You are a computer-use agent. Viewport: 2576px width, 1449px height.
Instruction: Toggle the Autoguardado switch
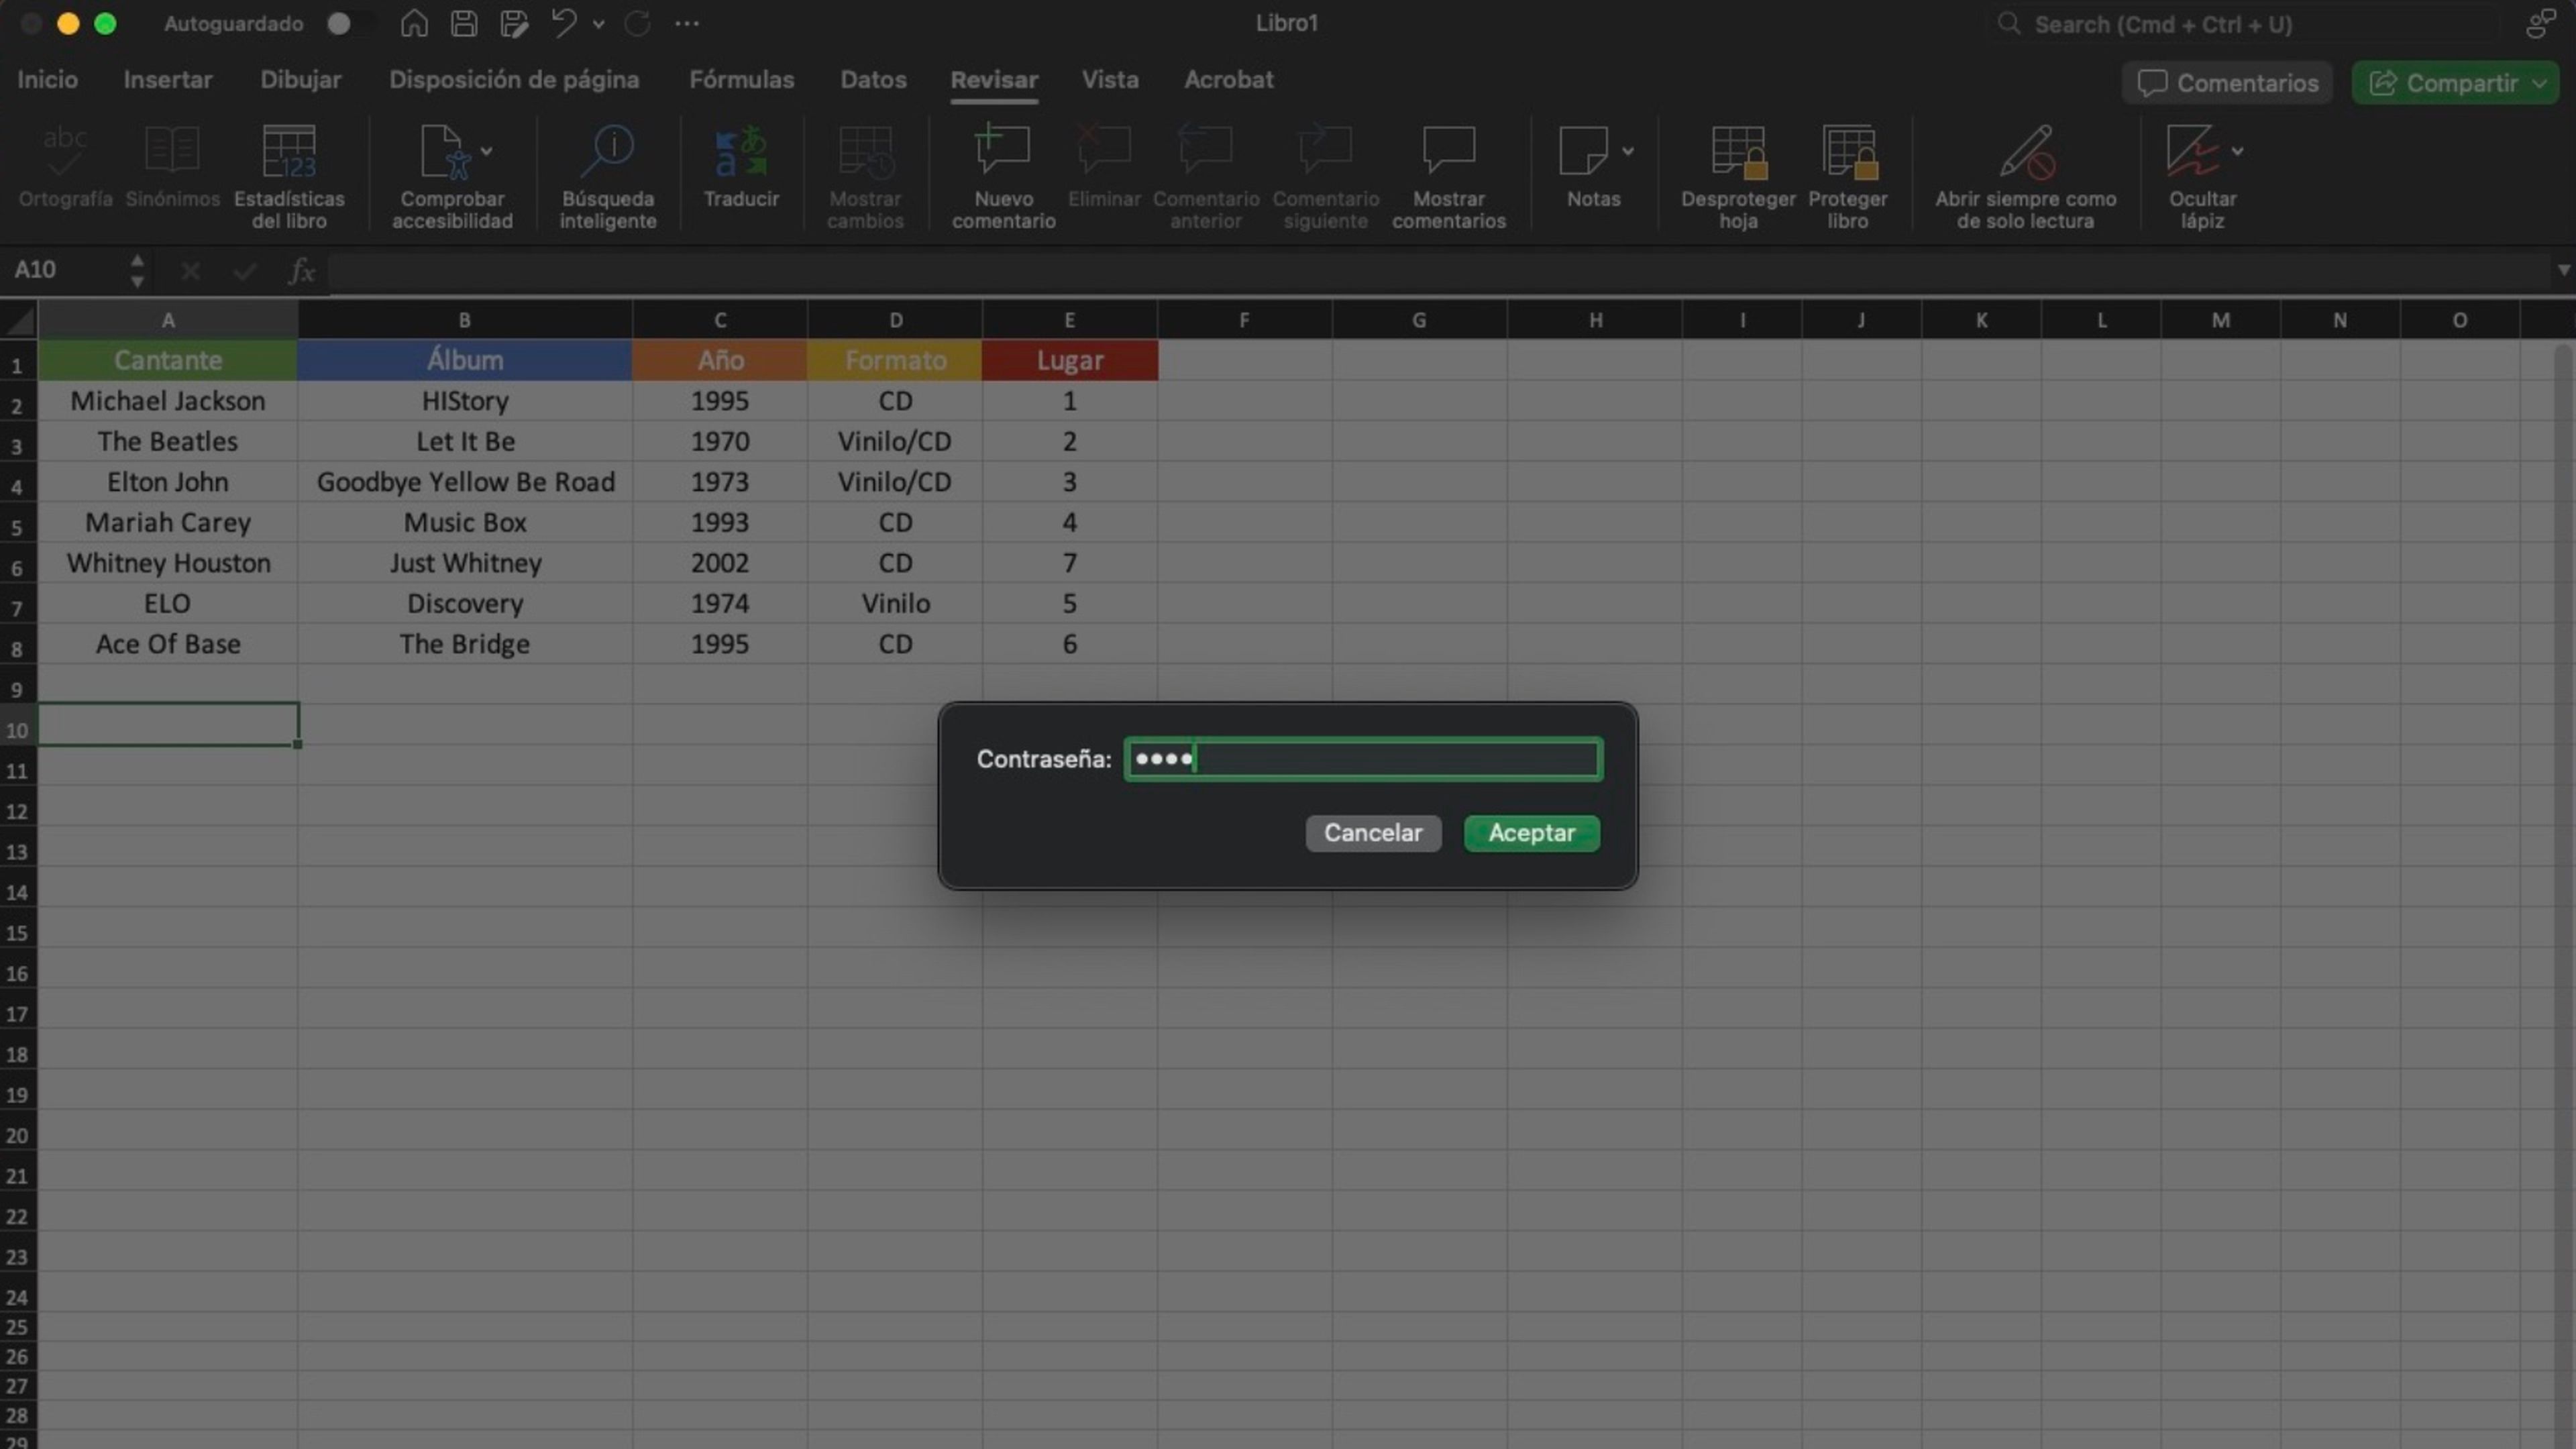point(351,24)
